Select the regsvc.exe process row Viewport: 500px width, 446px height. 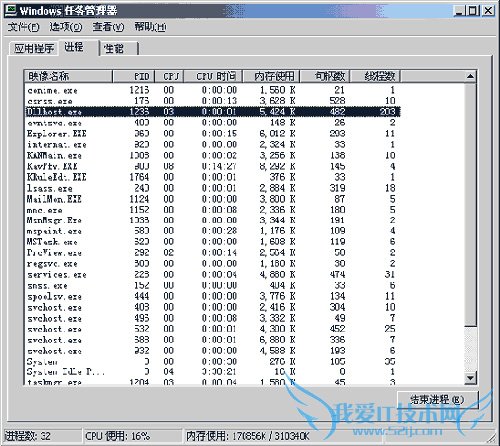tap(213, 264)
